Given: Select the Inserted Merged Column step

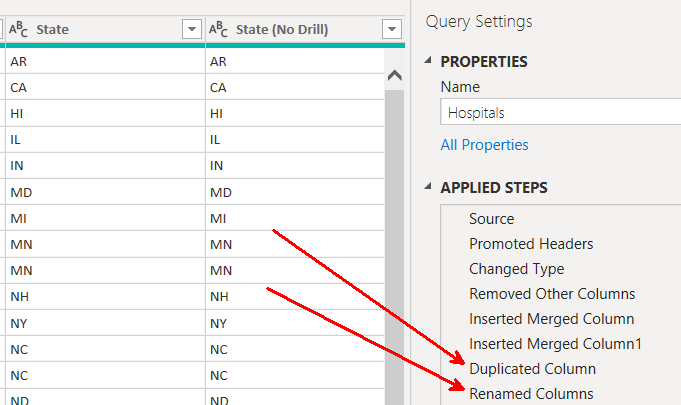Looking at the screenshot, I should point(552,319).
